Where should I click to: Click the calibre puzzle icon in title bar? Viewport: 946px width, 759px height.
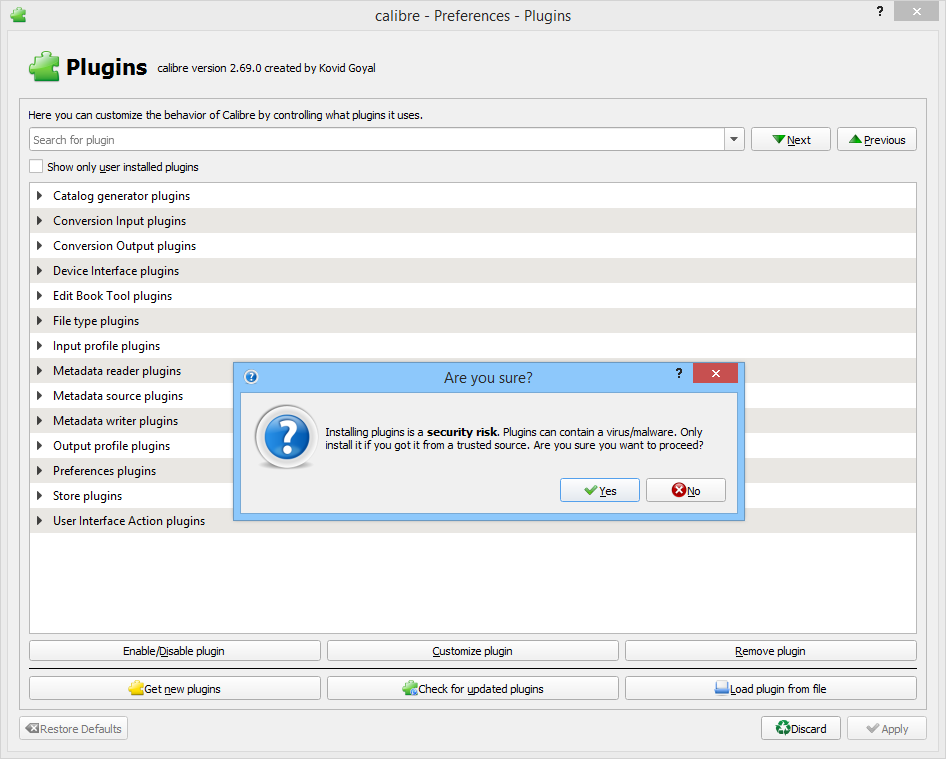click(18, 14)
